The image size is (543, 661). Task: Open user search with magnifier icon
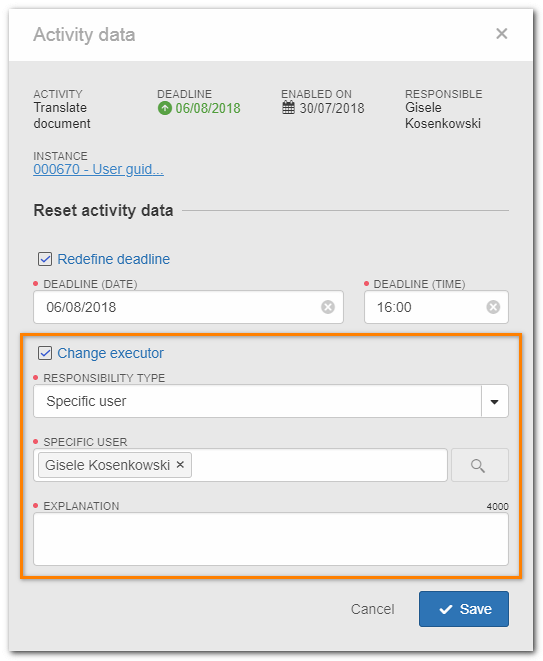pyautogui.click(x=480, y=465)
